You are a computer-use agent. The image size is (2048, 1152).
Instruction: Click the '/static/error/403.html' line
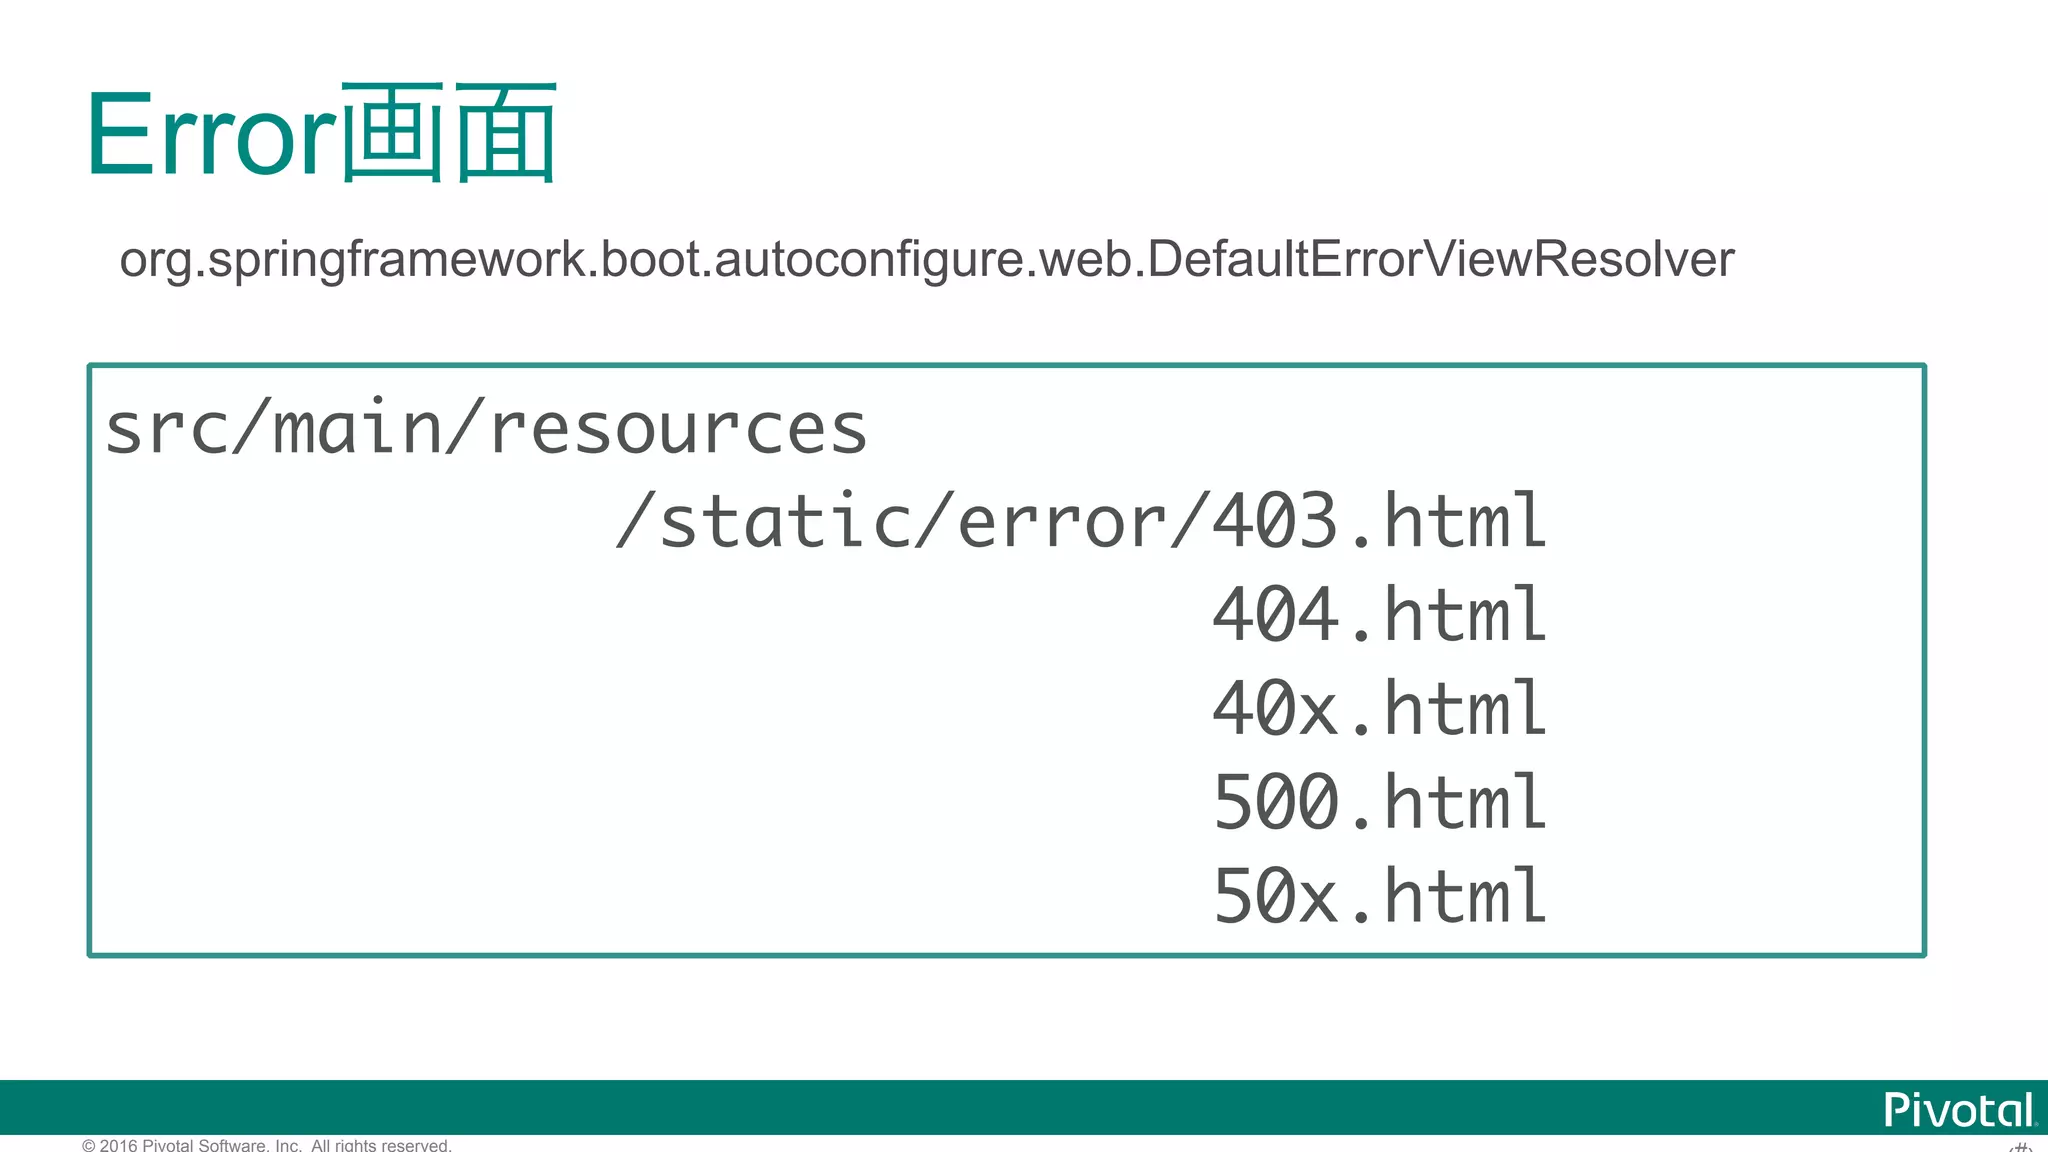tap(1081, 521)
